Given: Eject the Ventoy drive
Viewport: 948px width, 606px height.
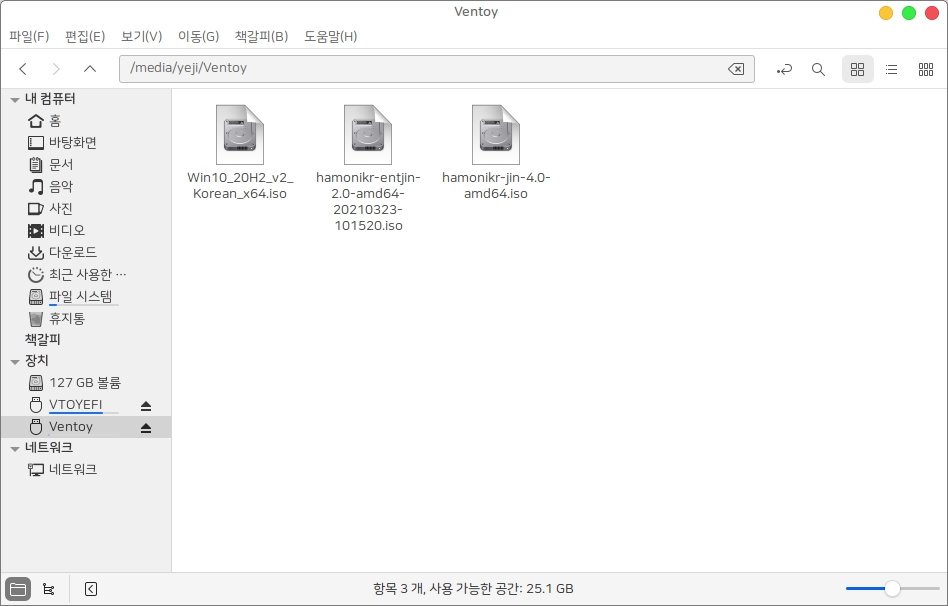Looking at the screenshot, I should tap(146, 427).
